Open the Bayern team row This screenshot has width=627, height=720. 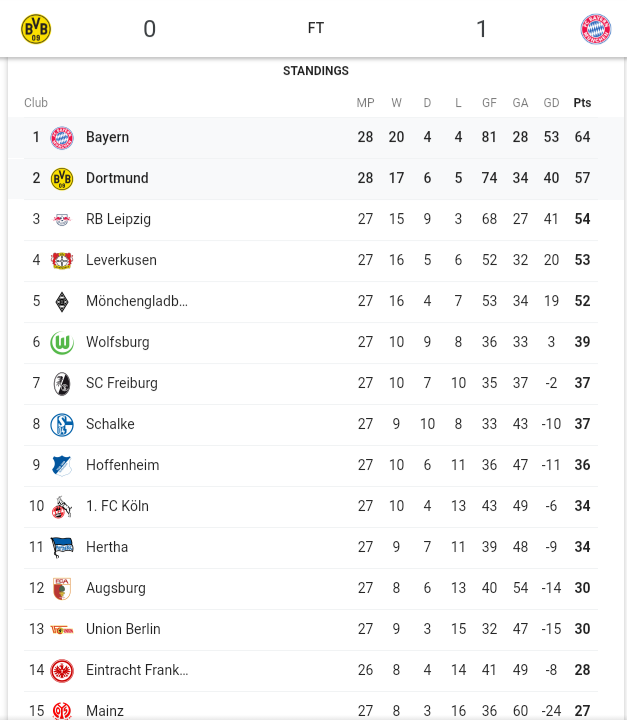tap(314, 137)
